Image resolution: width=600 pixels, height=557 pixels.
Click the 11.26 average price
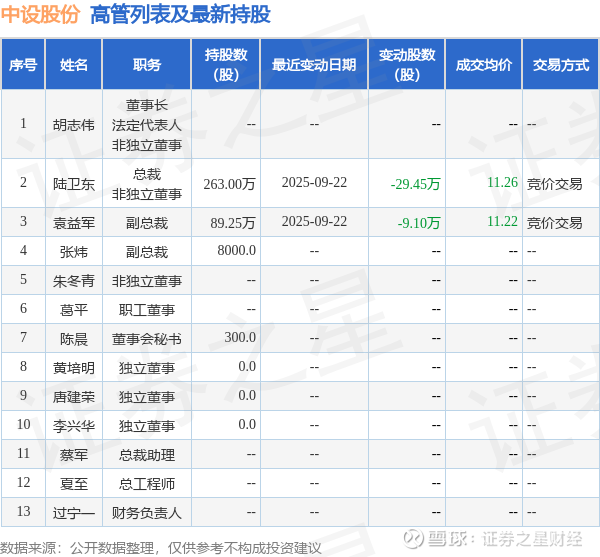coord(502,182)
